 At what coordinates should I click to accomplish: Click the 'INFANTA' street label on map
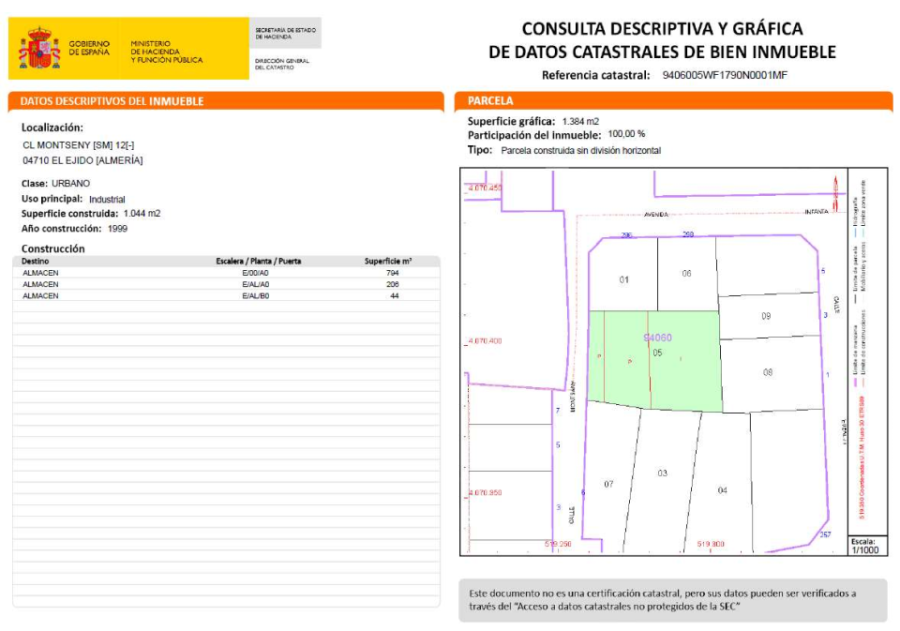click(816, 212)
